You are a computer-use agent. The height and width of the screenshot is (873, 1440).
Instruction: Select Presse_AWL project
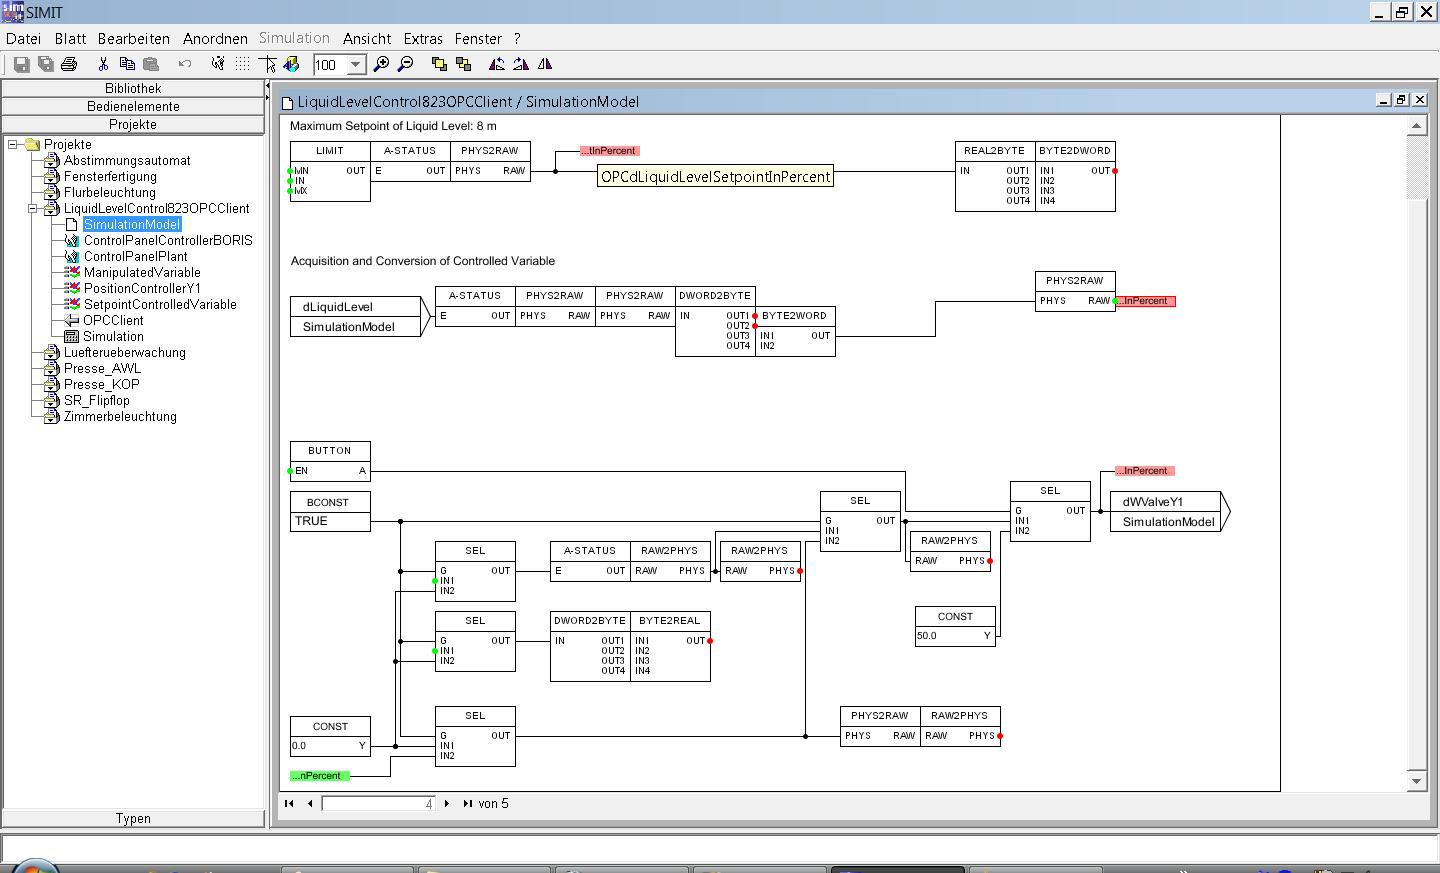[102, 368]
